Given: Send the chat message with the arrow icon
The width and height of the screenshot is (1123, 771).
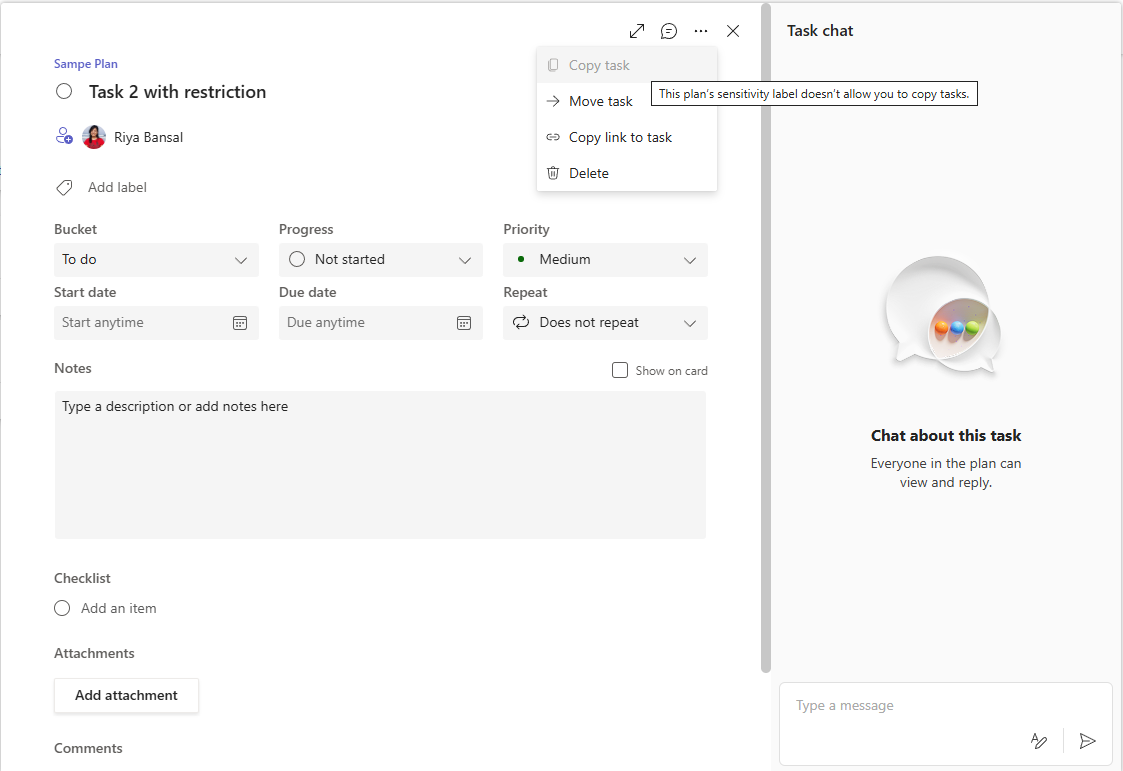Looking at the screenshot, I should (1088, 741).
